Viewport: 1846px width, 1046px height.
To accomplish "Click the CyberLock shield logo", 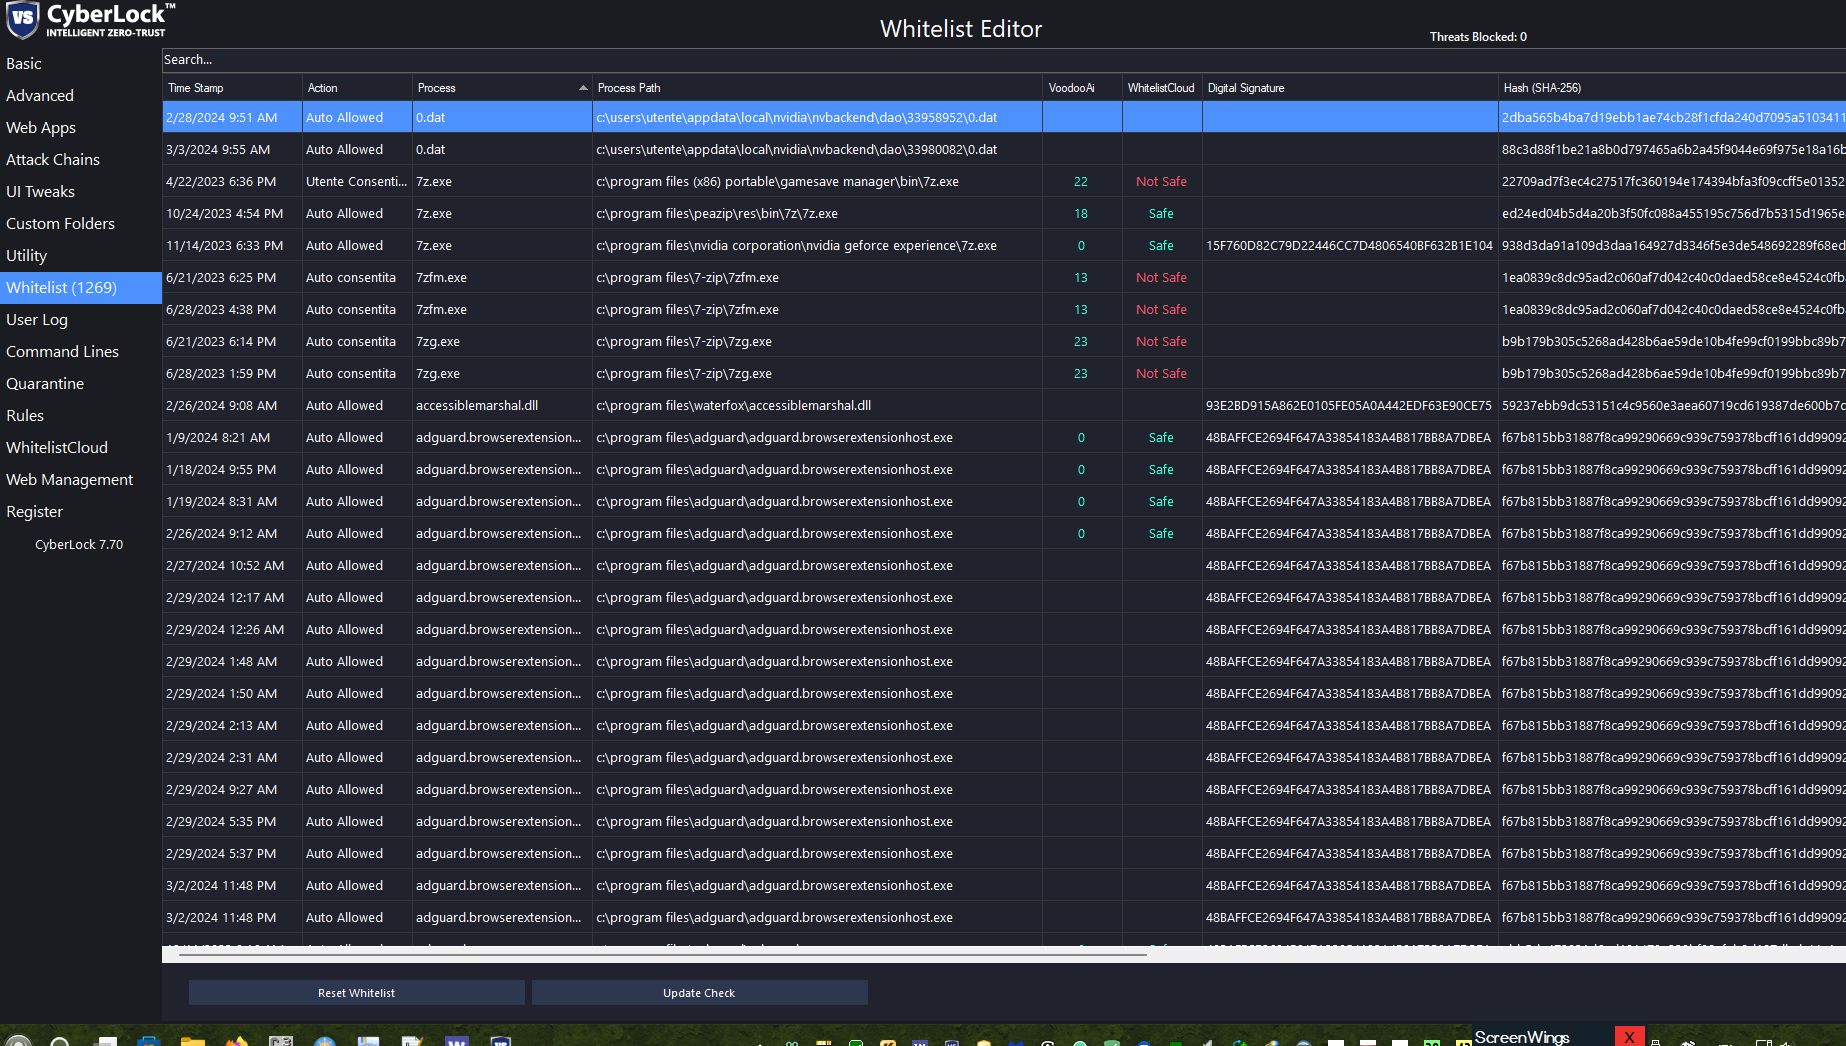I will pyautogui.click(x=22, y=19).
